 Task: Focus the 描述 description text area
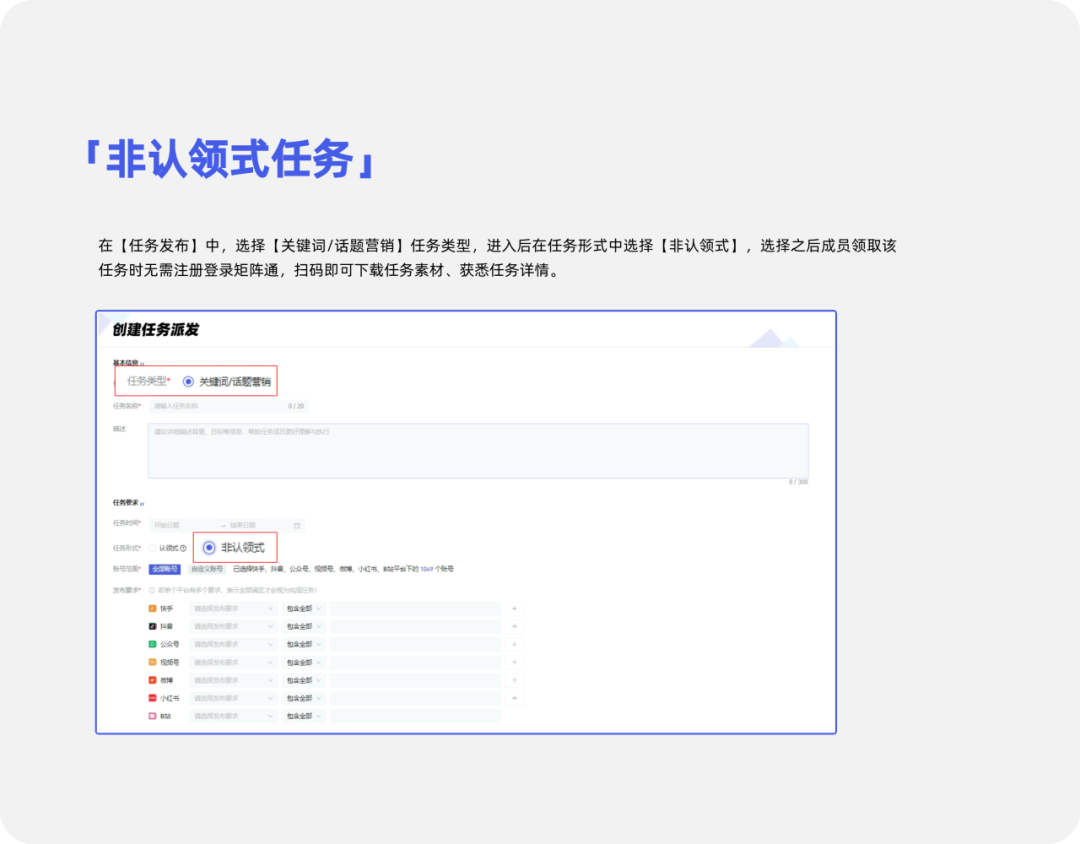(x=478, y=451)
